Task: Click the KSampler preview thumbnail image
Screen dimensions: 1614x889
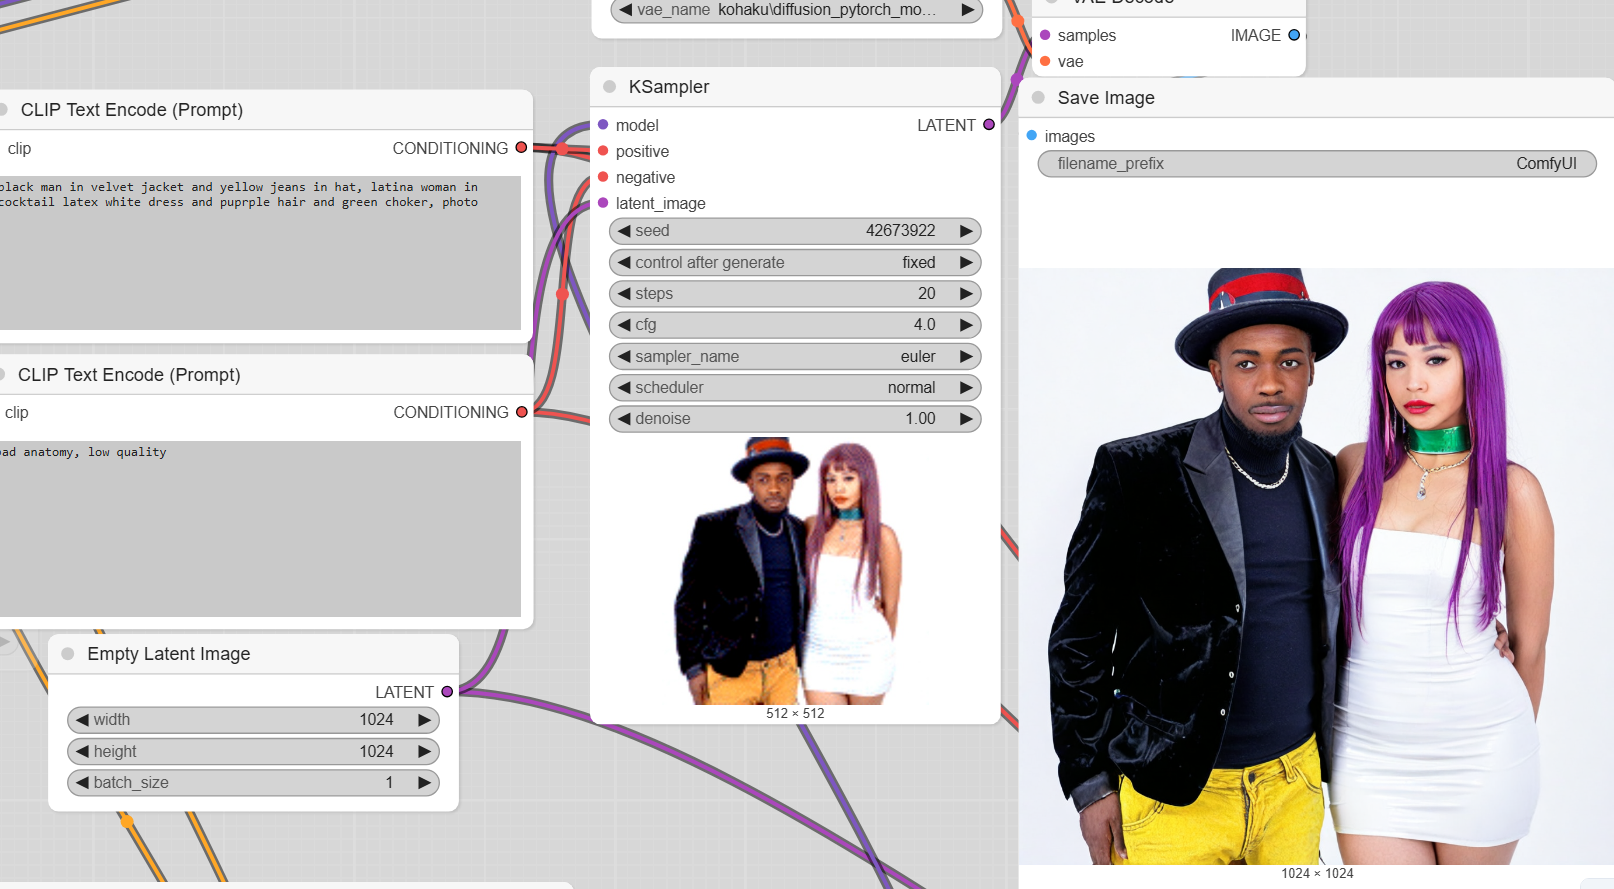Action: click(x=795, y=571)
